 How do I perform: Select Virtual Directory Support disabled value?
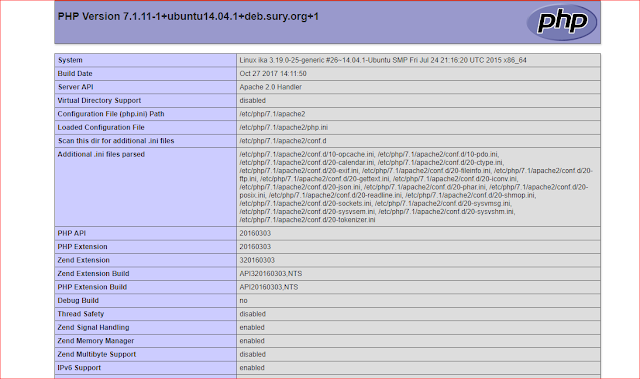click(253, 101)
